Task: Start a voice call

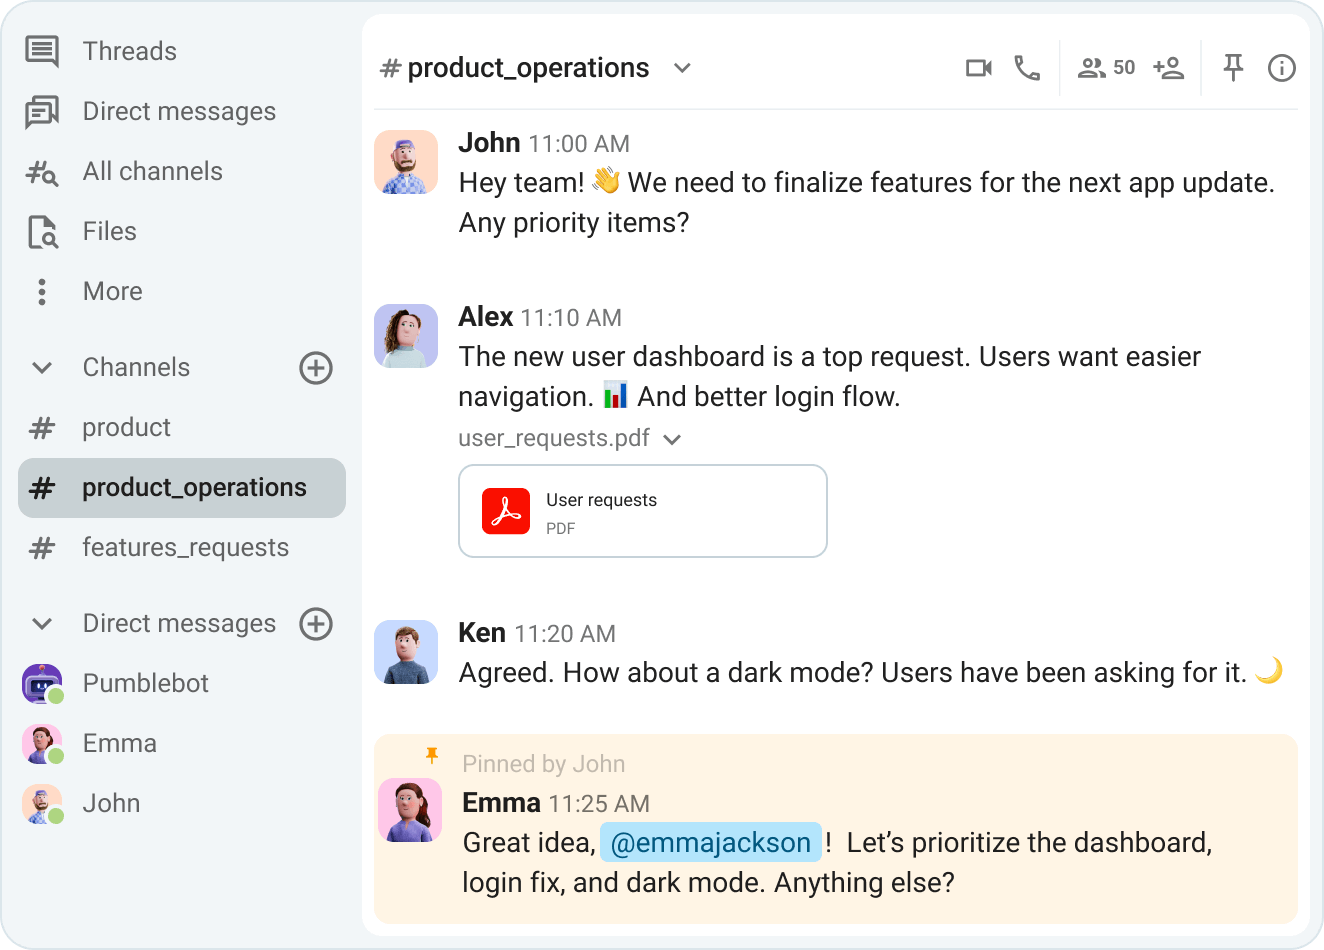Action: click(x=1027, y=68)
